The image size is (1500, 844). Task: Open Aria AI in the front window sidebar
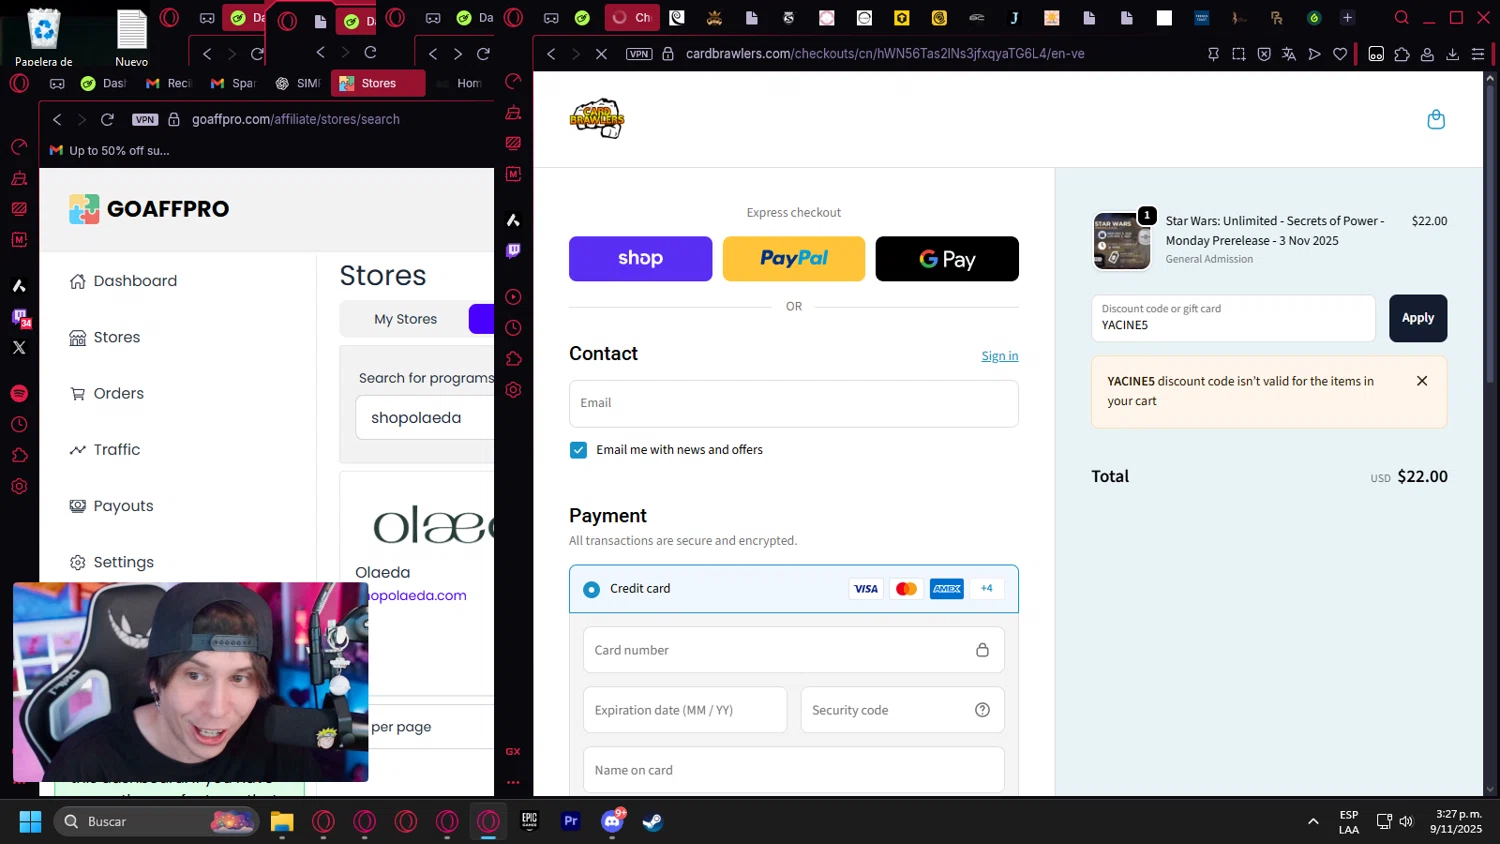(x=513, y=220)
